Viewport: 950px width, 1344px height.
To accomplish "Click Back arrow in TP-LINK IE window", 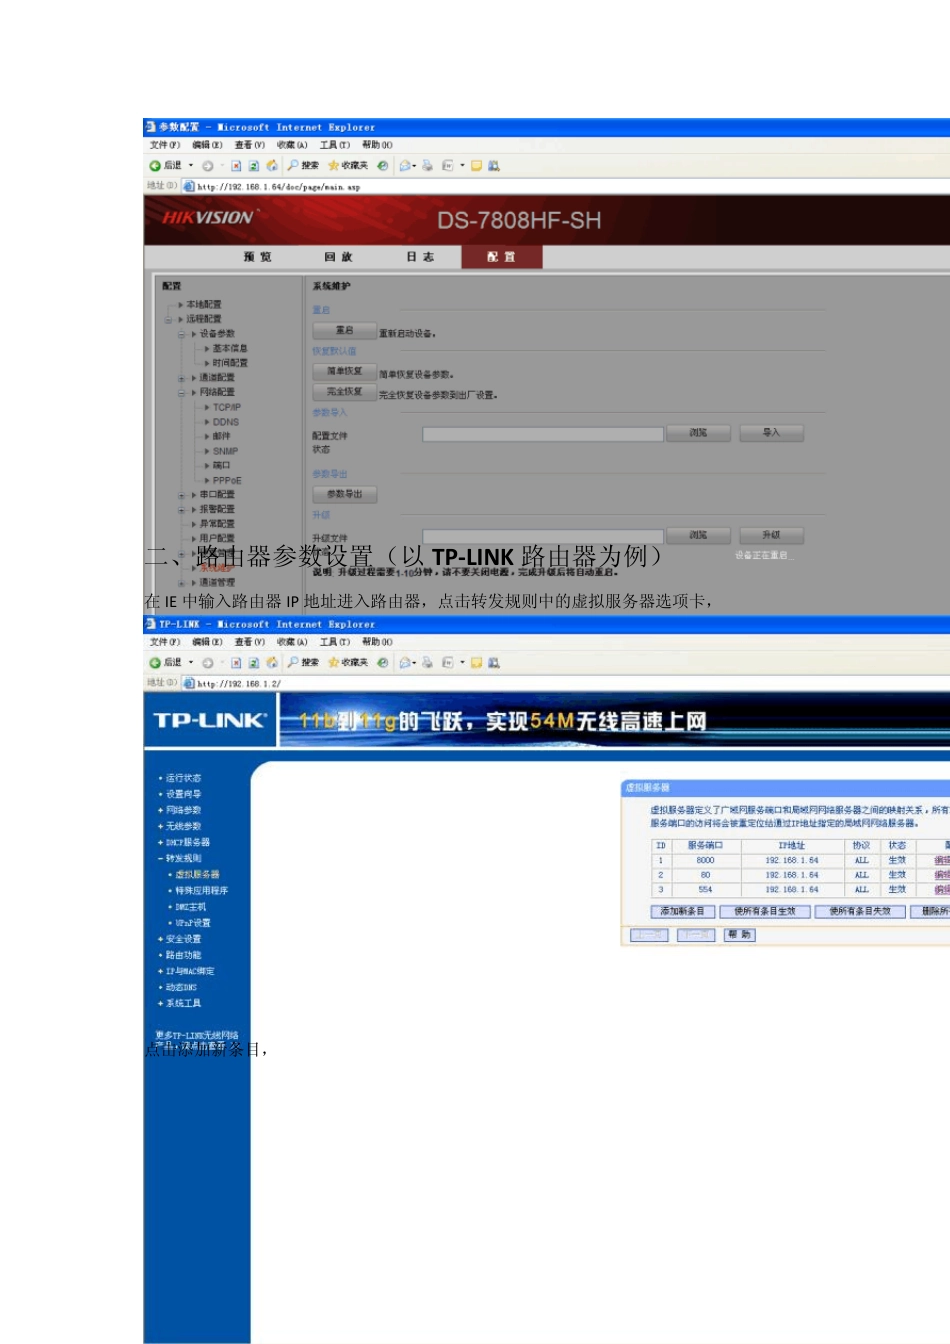I will tap(155, 663).
